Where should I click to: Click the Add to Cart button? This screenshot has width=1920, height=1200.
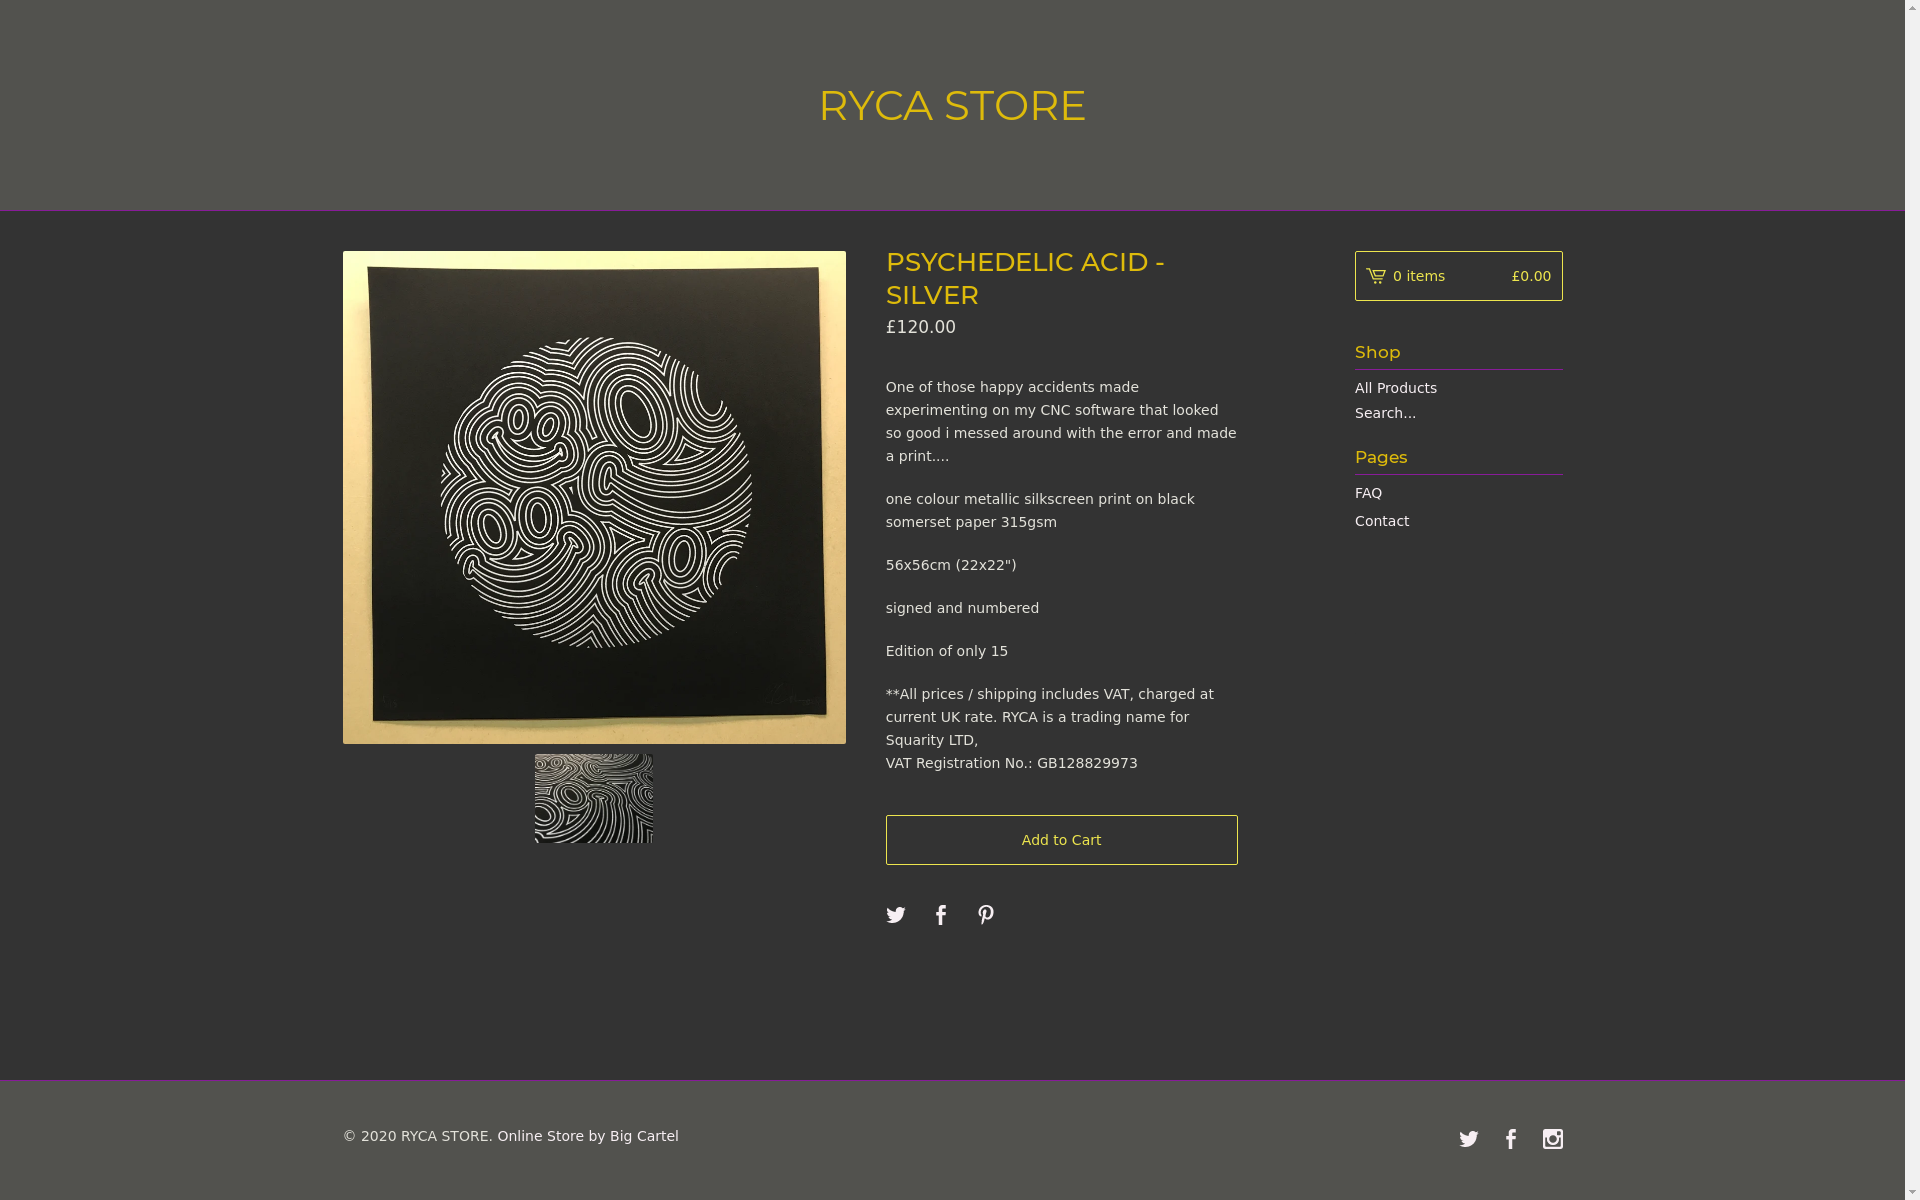click(1061, 840)
